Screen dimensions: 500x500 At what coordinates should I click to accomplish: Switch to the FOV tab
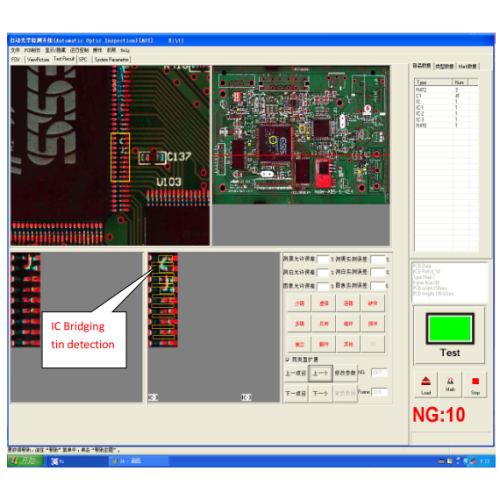16,59
